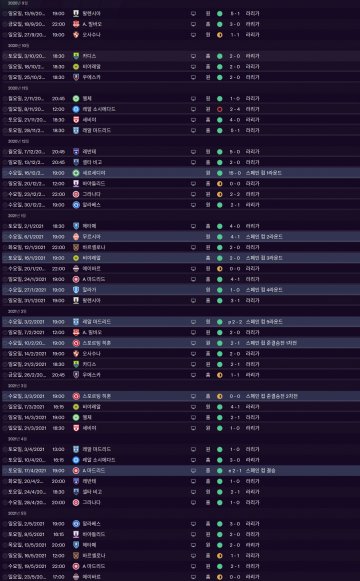Click Valencia club badge in first row
360x581 pixels.
coord(76,13)
